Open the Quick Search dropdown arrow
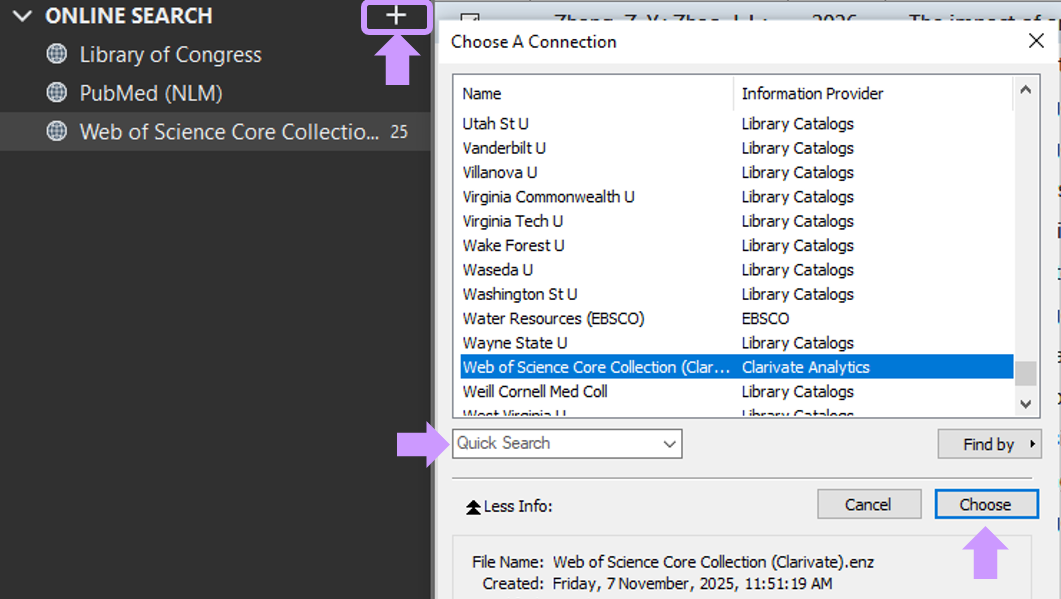Image resolution: width=1061 pixels, height=599 pixels. tap(669, 444)
